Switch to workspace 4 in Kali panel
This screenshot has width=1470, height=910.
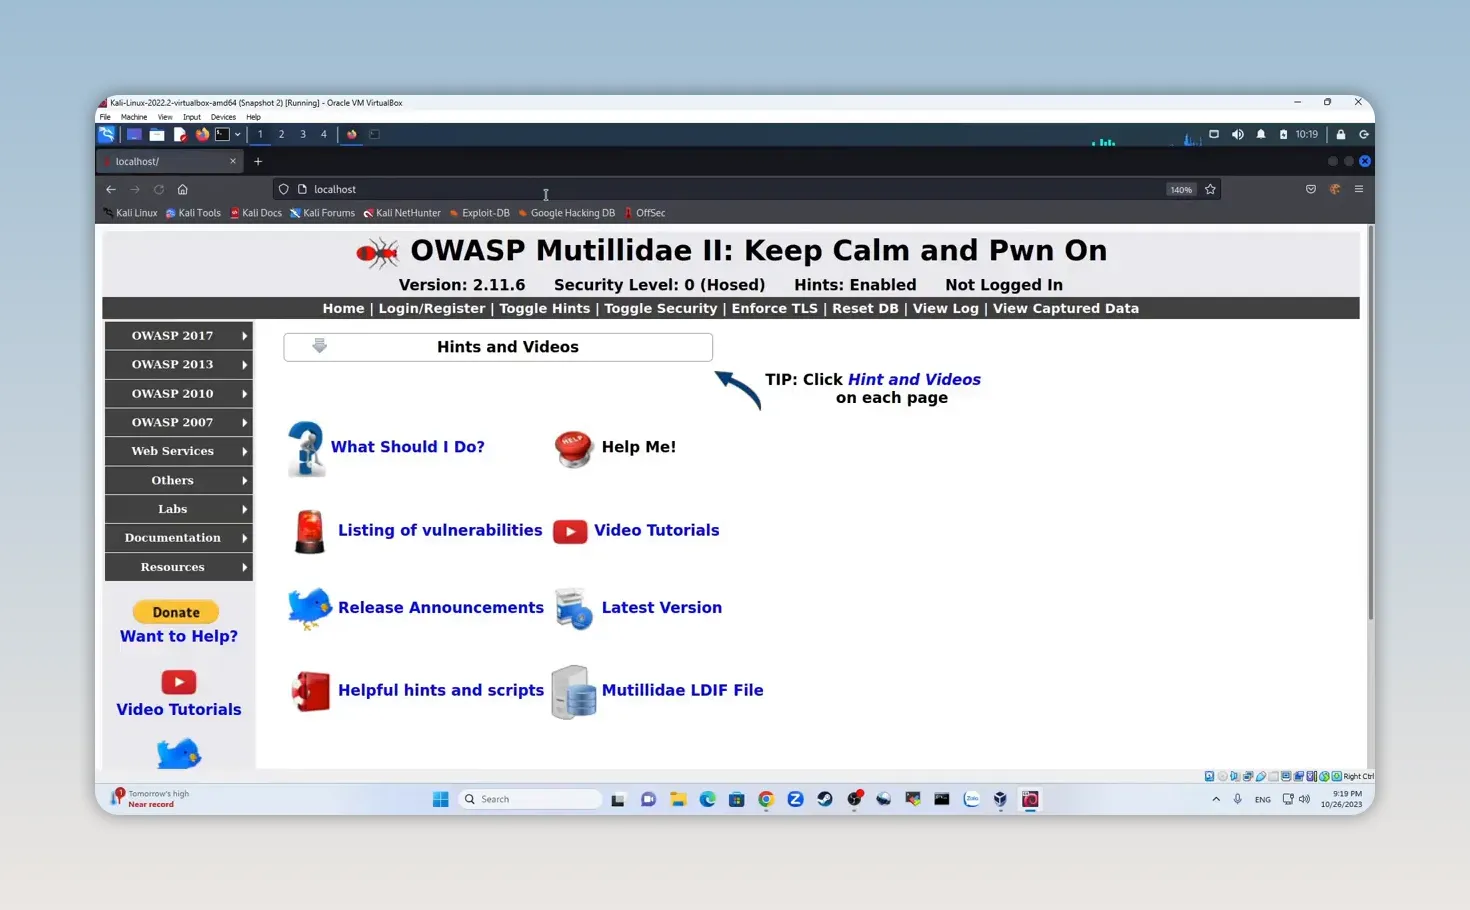tap(324, 134)
